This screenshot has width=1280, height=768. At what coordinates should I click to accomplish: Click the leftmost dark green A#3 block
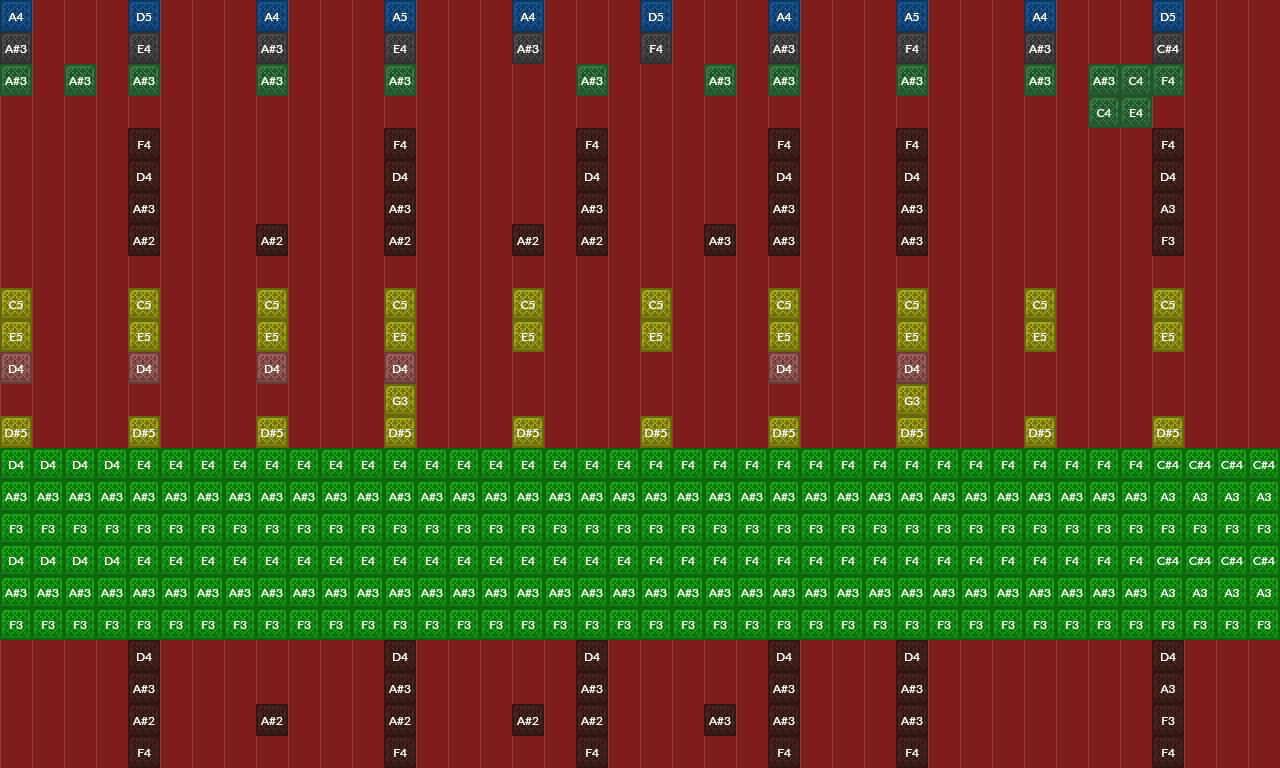coord(16,81)
